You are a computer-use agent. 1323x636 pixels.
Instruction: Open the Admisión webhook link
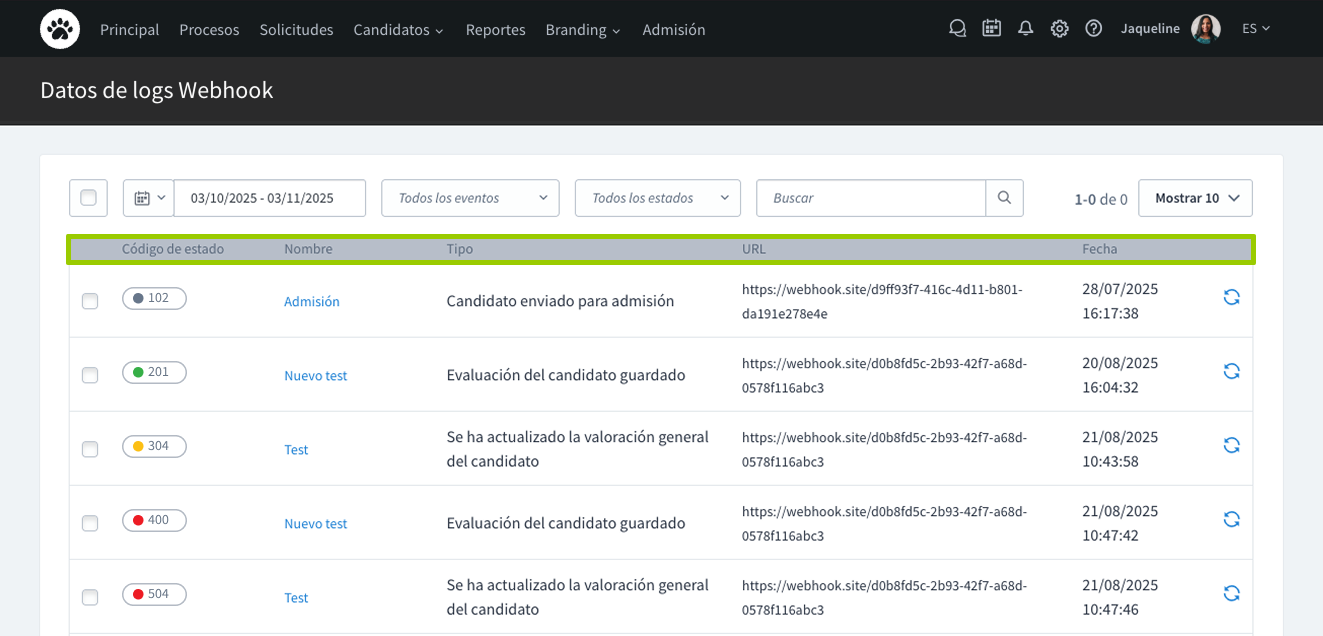pos(312,301)
